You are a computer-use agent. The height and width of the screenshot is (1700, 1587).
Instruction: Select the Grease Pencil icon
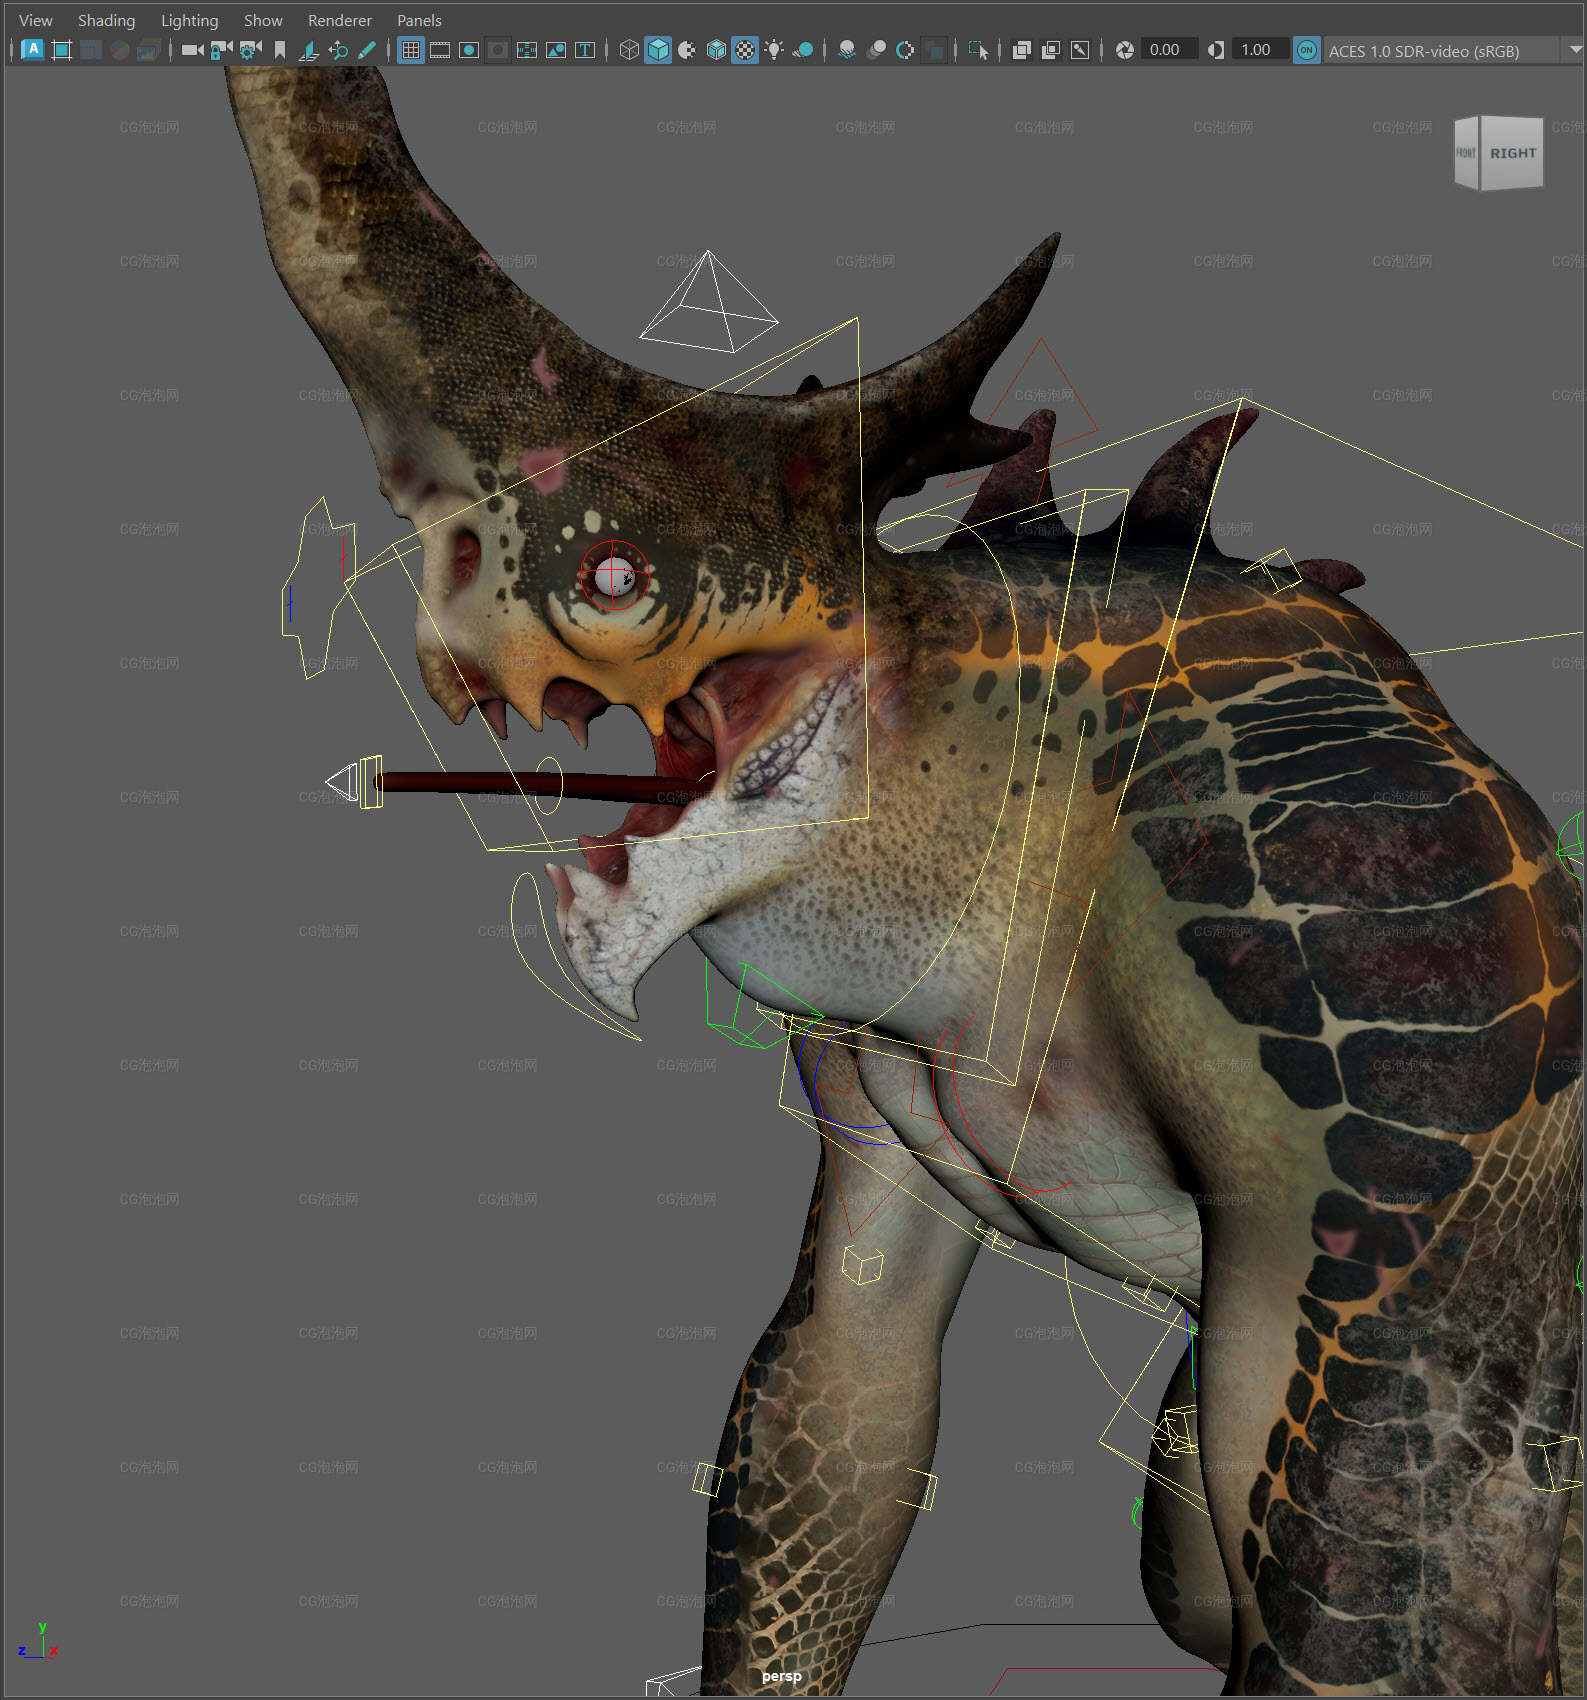[x=367, y=50]
